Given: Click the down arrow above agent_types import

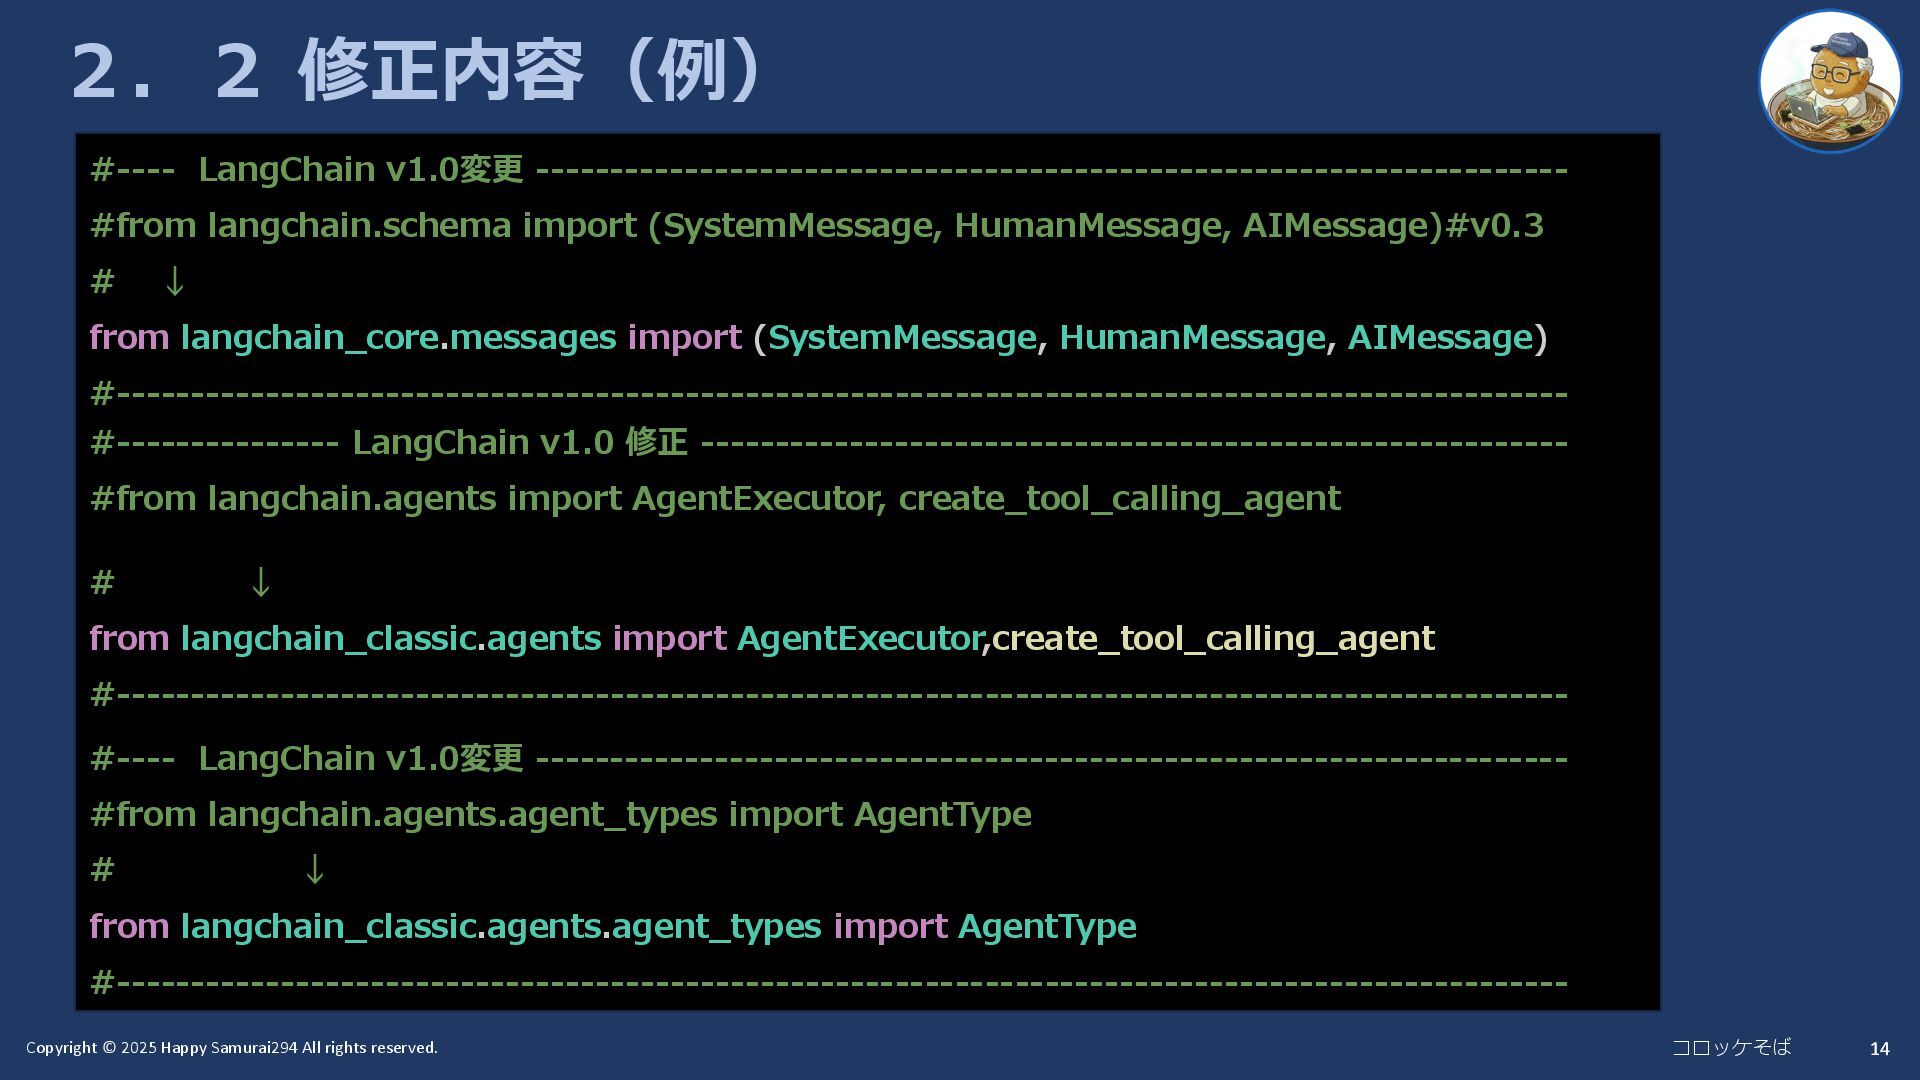Looking at the screenshot, I should click(x=314, y=870).
